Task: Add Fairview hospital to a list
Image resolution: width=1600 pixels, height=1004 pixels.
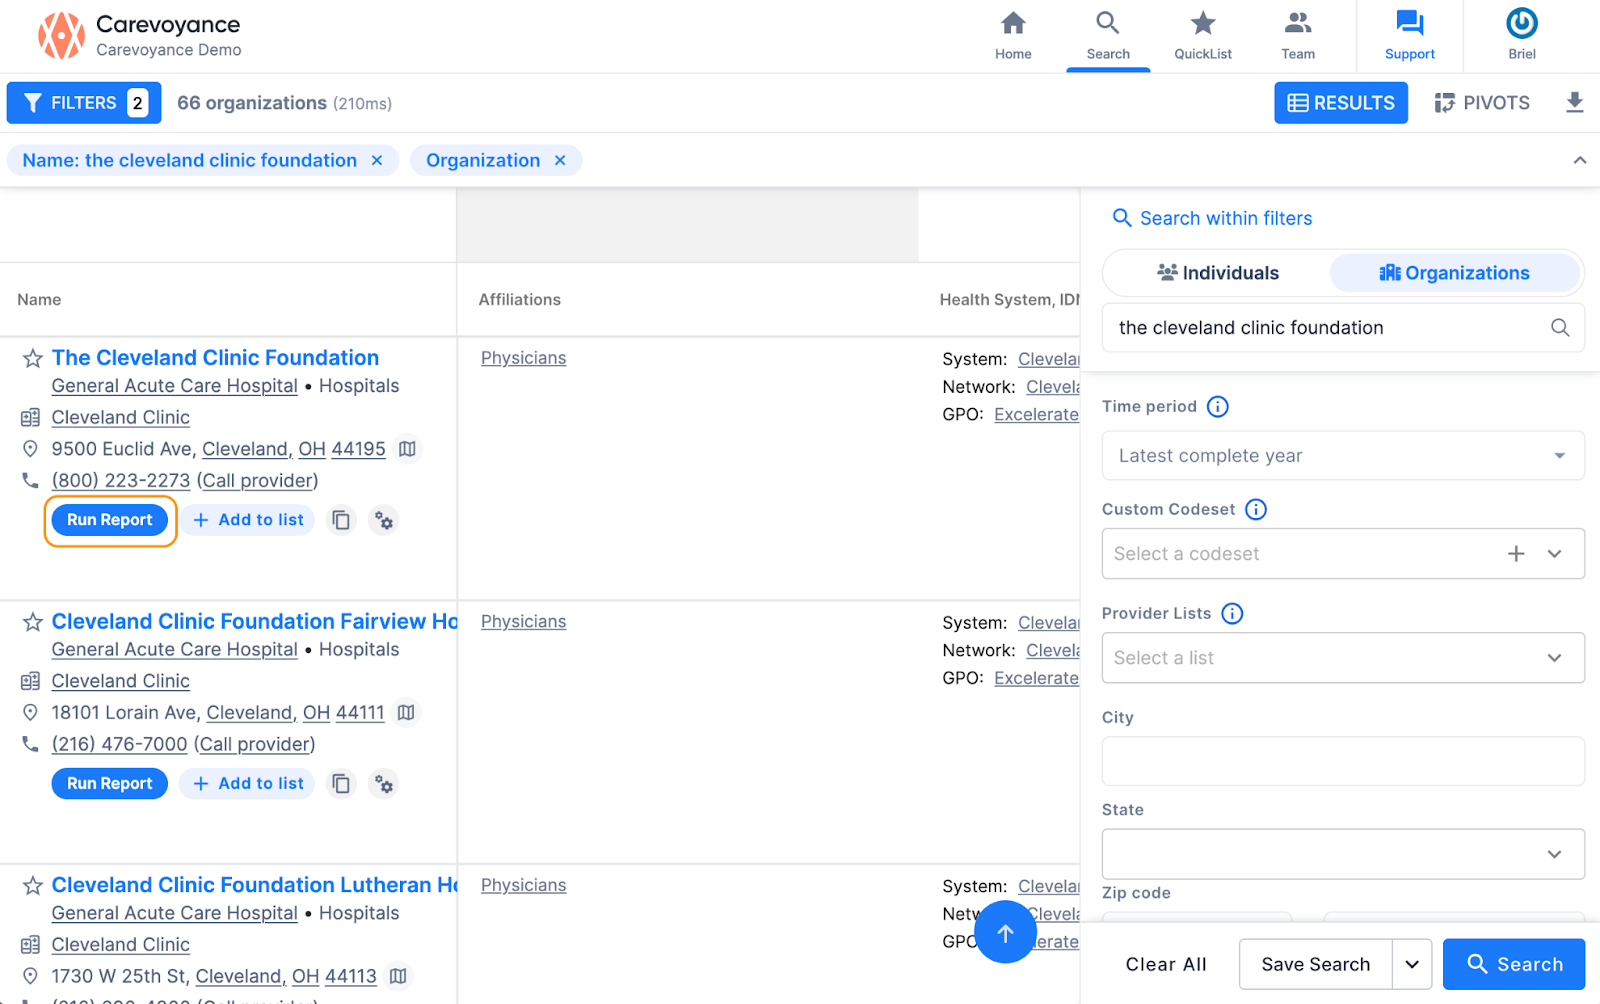Action: point(248,784)
